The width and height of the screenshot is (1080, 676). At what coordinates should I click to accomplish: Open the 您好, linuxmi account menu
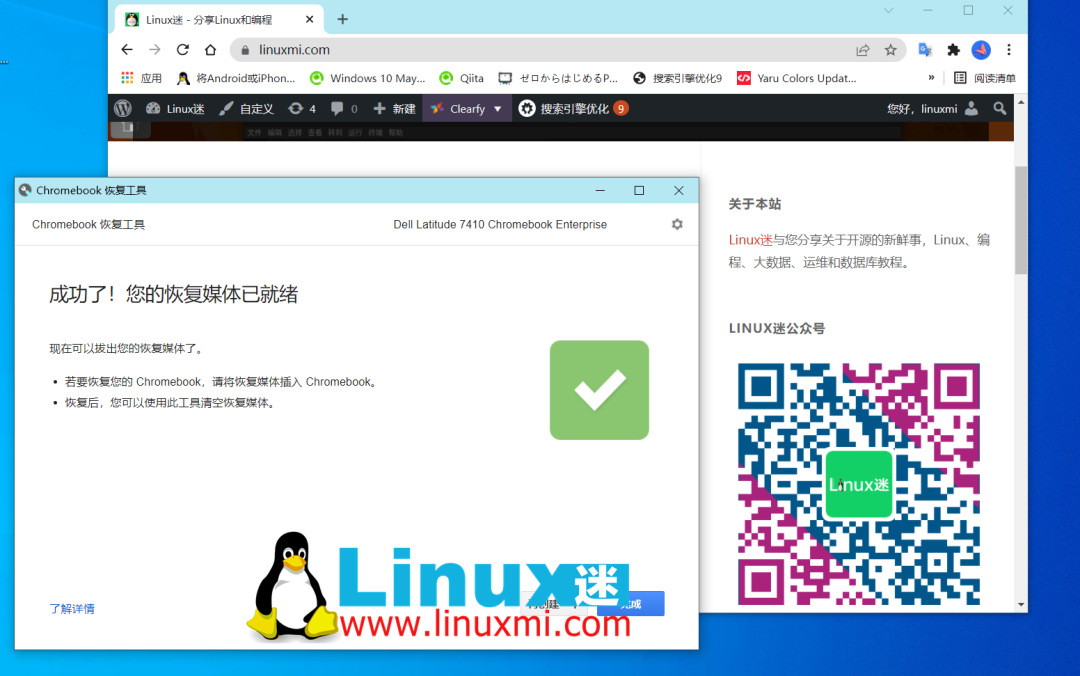coord(932,108)
